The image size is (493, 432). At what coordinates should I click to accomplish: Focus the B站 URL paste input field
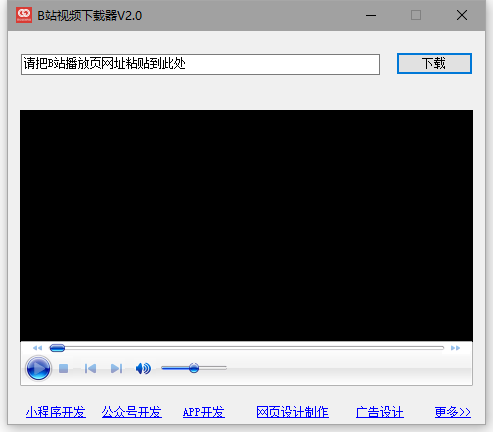200,64
